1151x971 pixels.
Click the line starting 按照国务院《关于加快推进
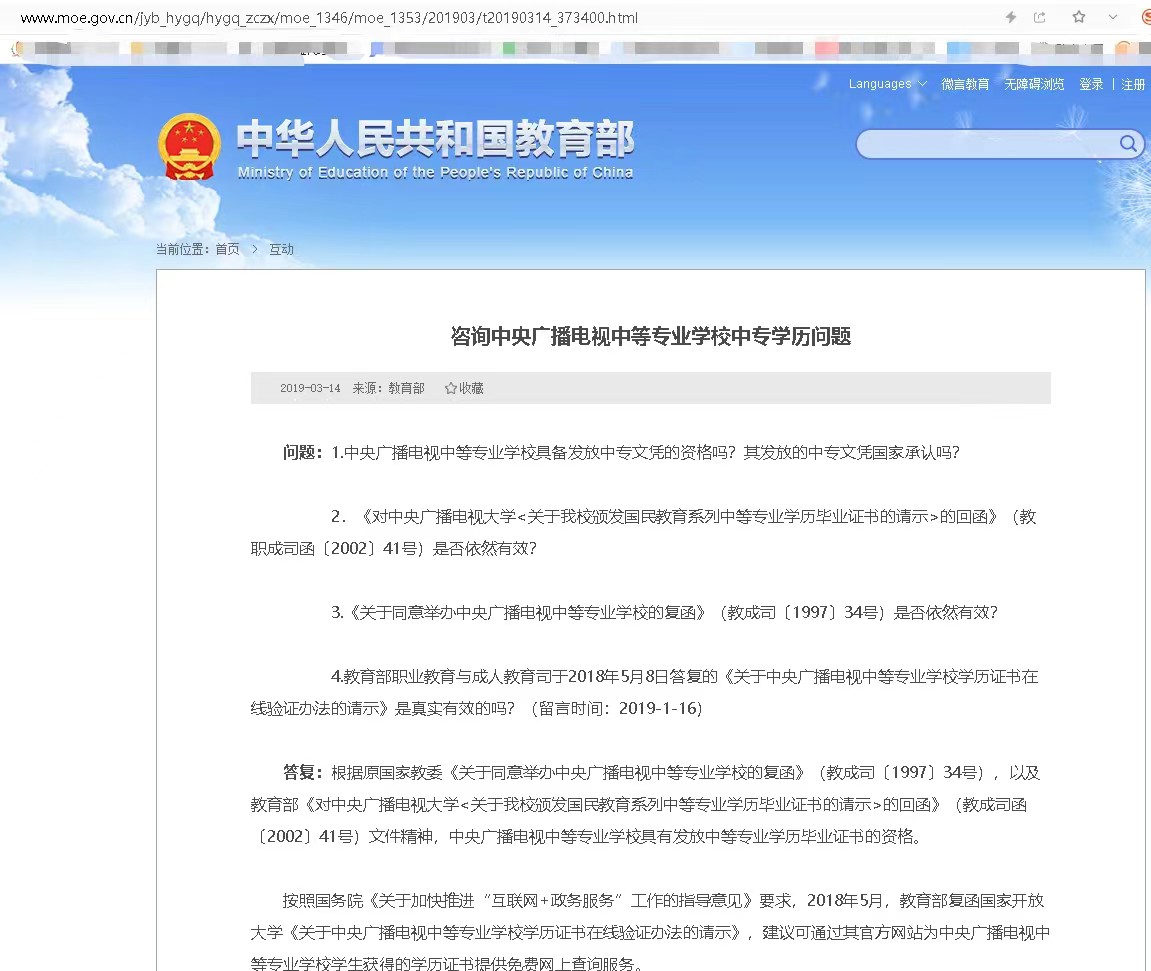[x=663, y=901]
